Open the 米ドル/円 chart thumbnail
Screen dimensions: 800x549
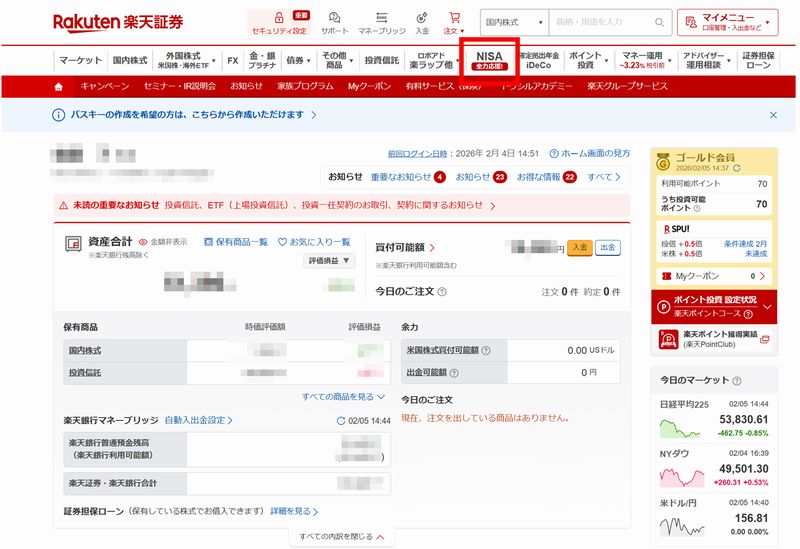click(681, 526)
